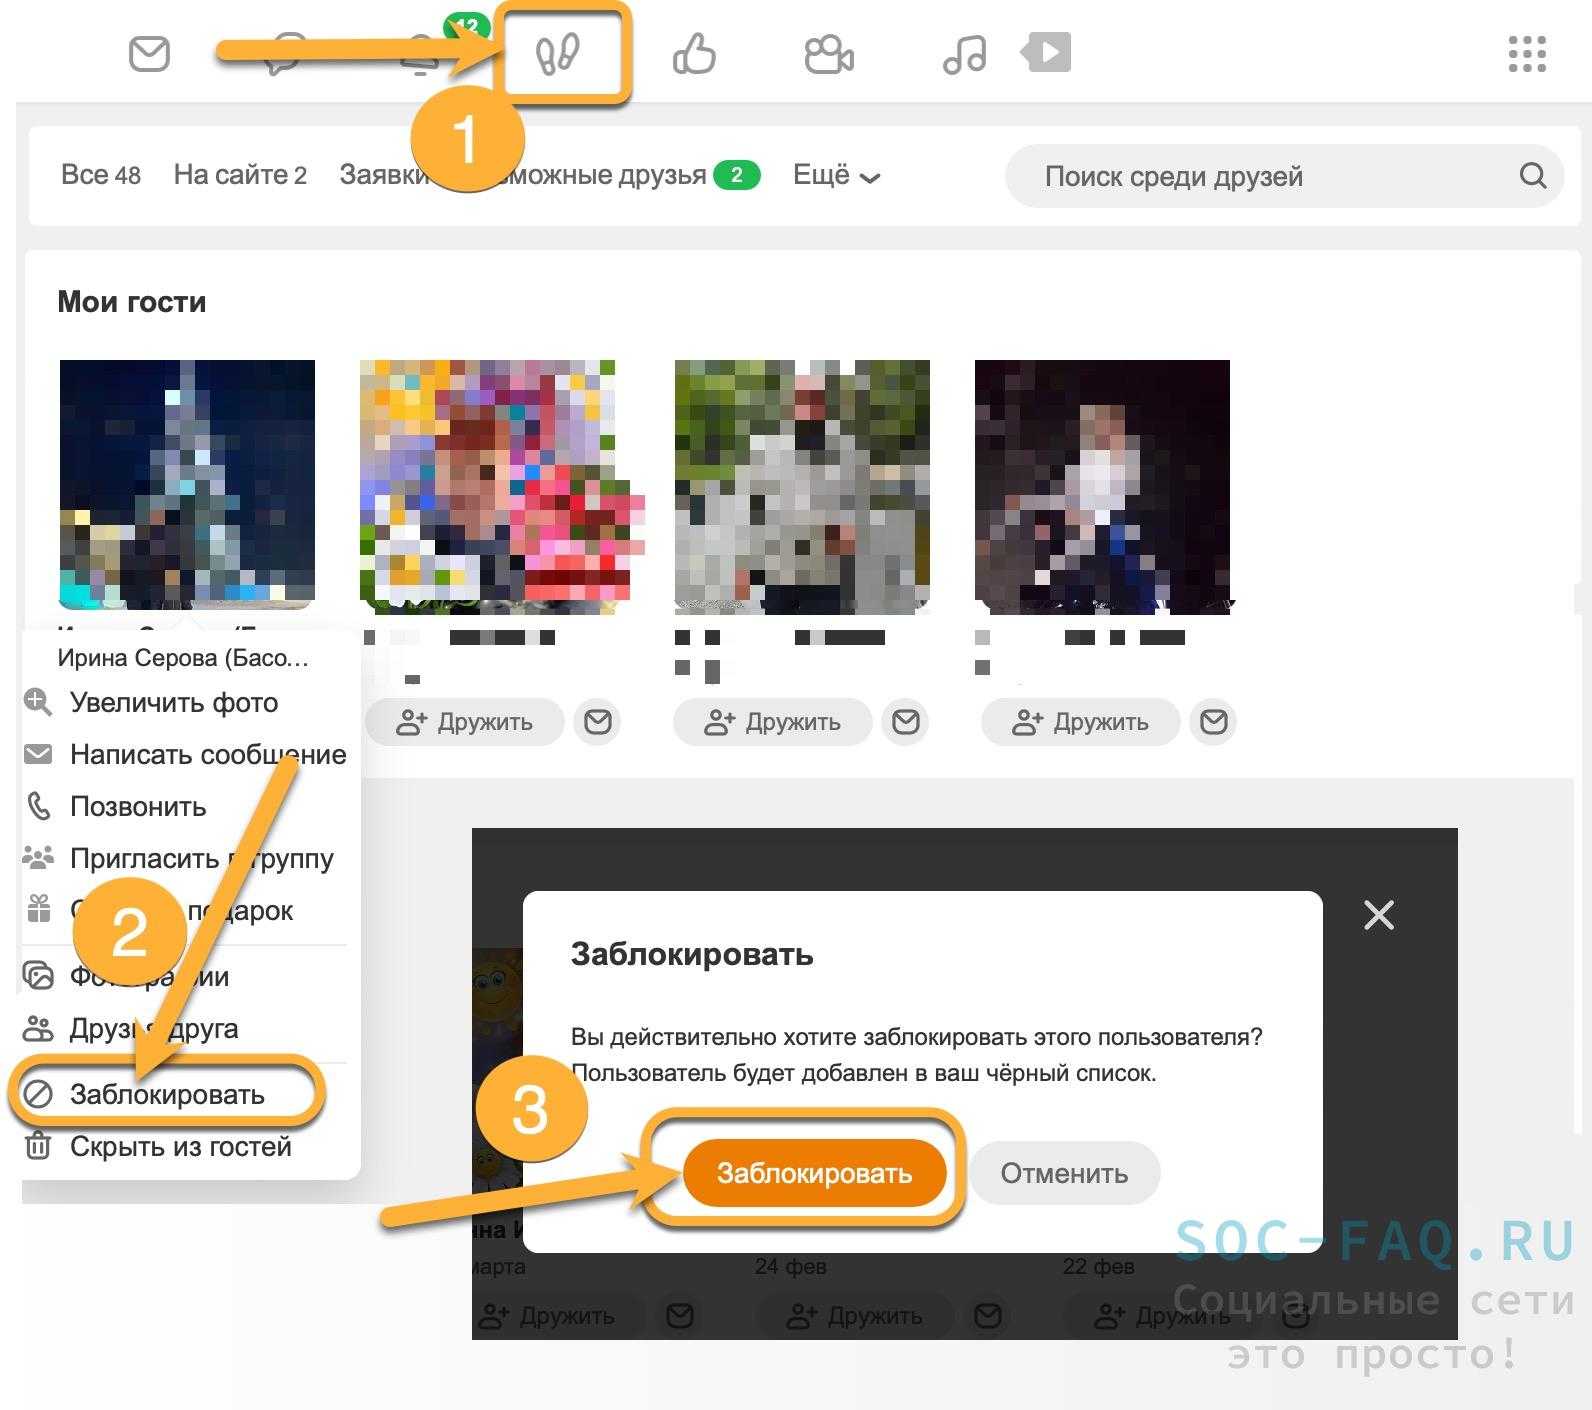1592x1410 pixels.
Task: Expand the Ещё dropdown
Action: [836, 176]
